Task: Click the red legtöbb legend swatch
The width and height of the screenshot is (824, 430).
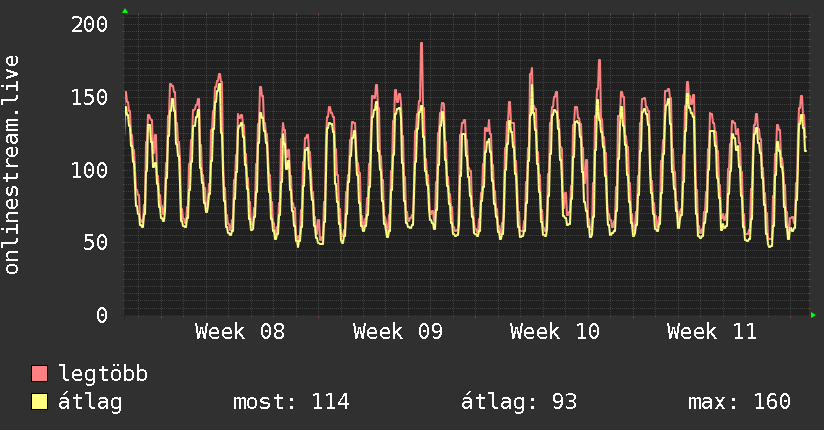Action: click(40, 374)
